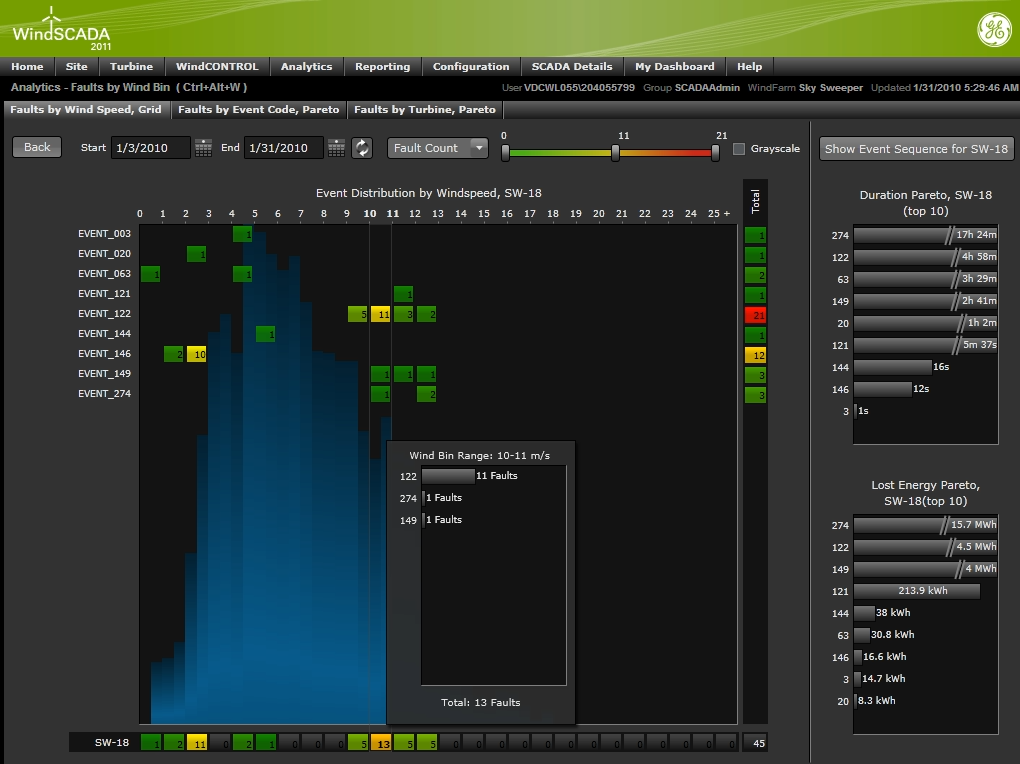Click the EVENT_274 row label
The height and width of the screenshot is (764, 1020).
[x=104, y=394]
